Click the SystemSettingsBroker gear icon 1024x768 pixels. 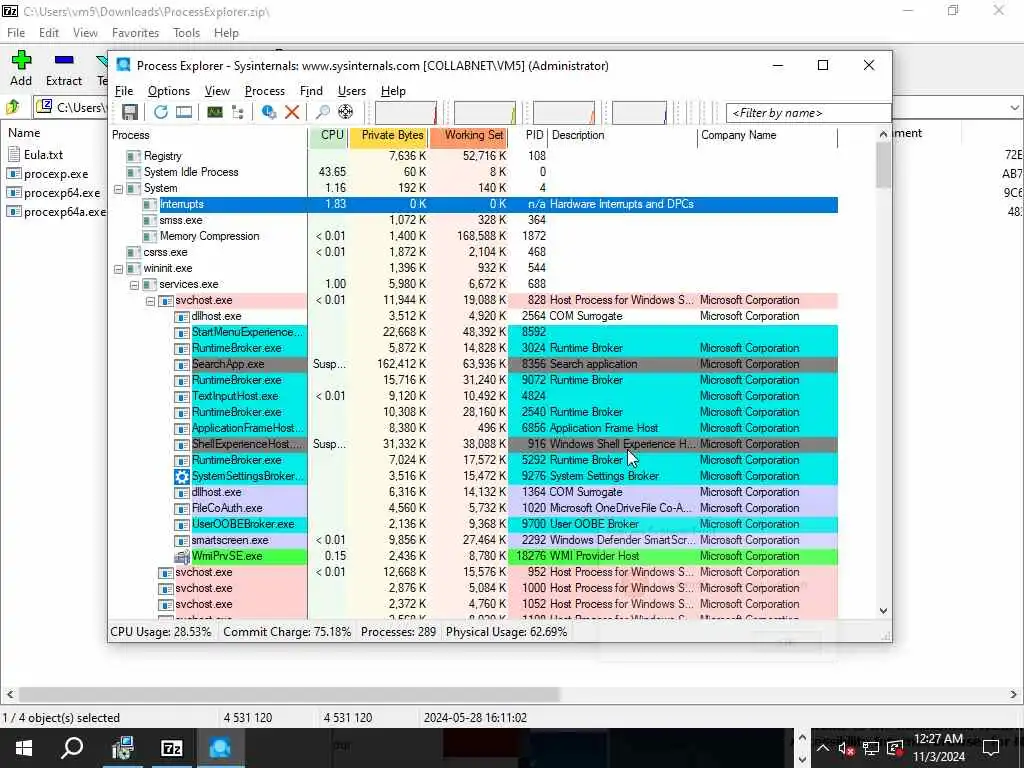tap(182, 476)
